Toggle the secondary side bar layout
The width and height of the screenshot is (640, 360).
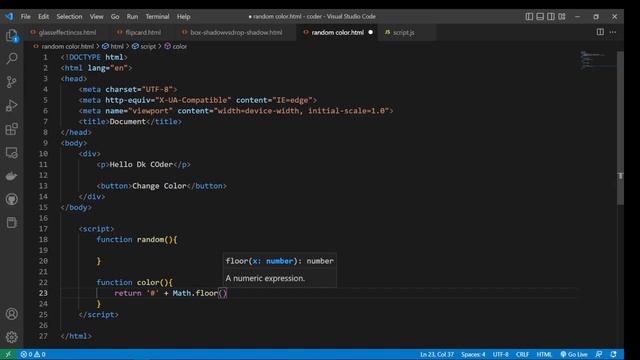coord(551,16)
